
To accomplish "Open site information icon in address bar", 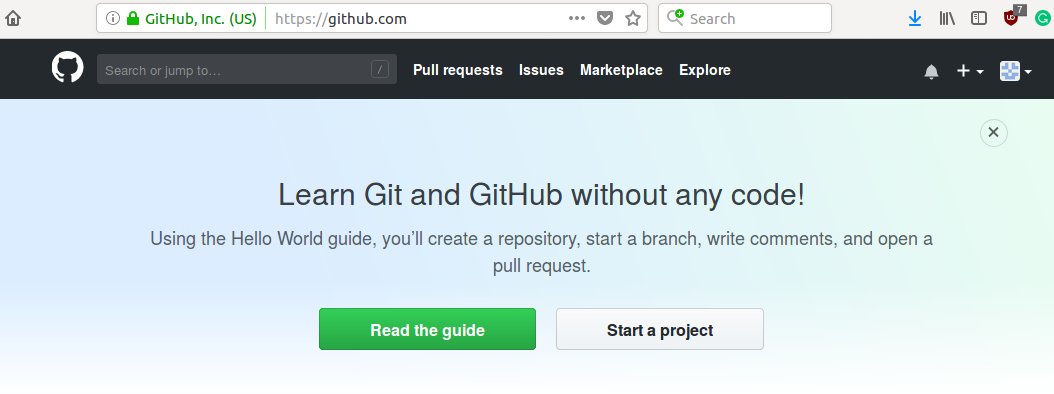I will [112, 19].
